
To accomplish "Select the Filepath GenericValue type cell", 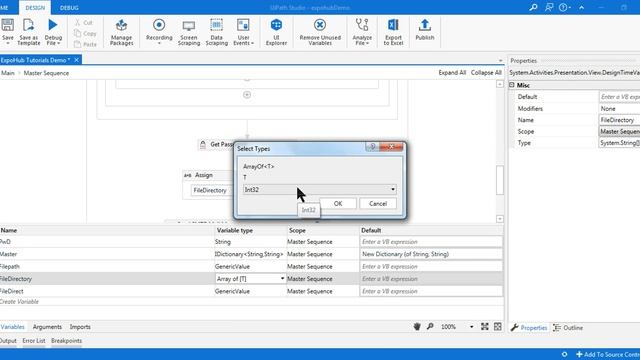I will 250,267.
